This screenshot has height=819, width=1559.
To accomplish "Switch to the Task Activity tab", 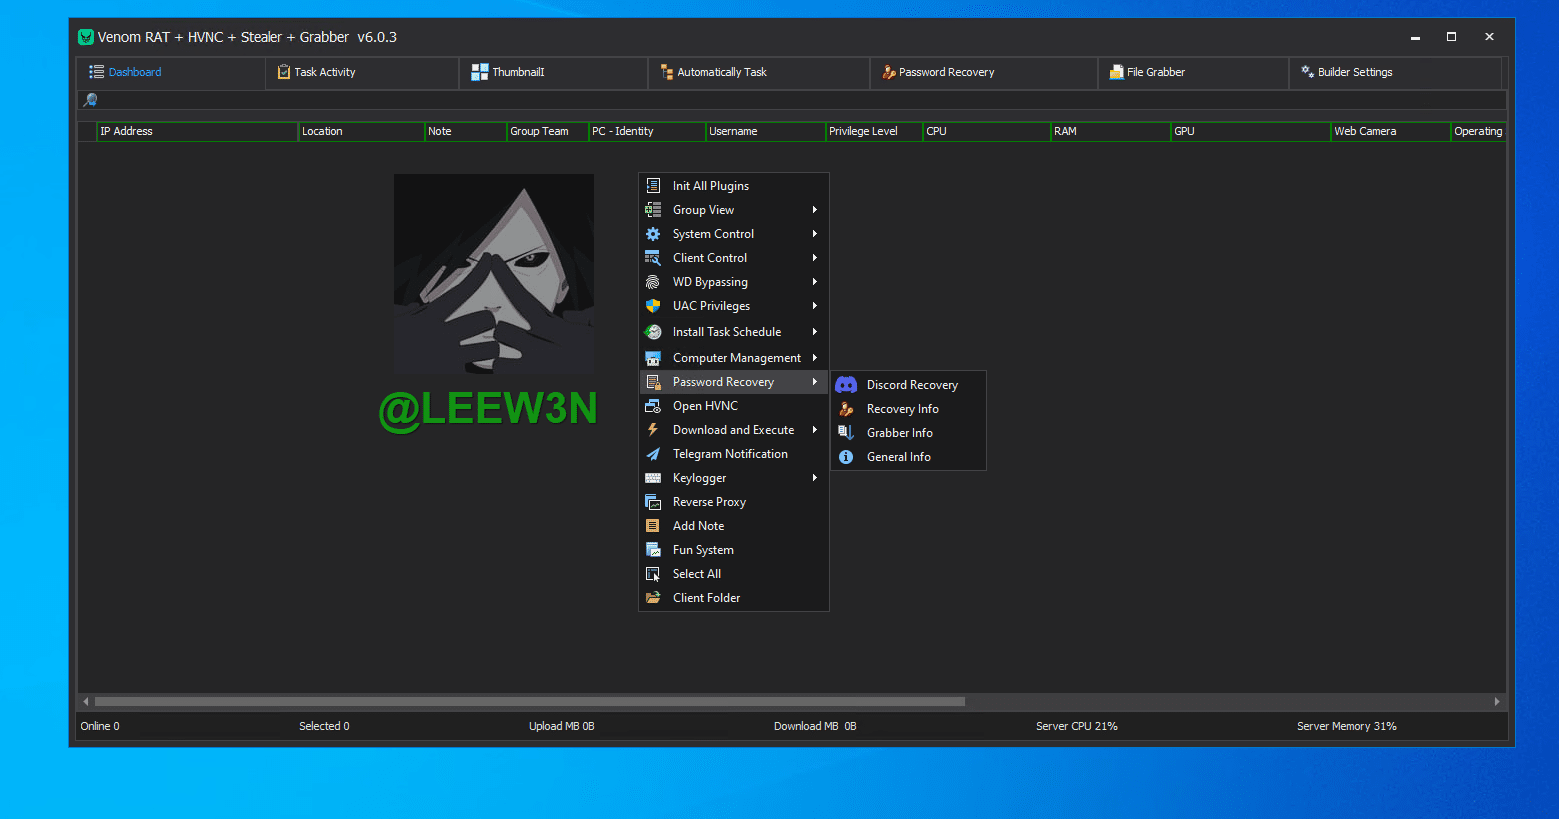I will tap(324, 72).
